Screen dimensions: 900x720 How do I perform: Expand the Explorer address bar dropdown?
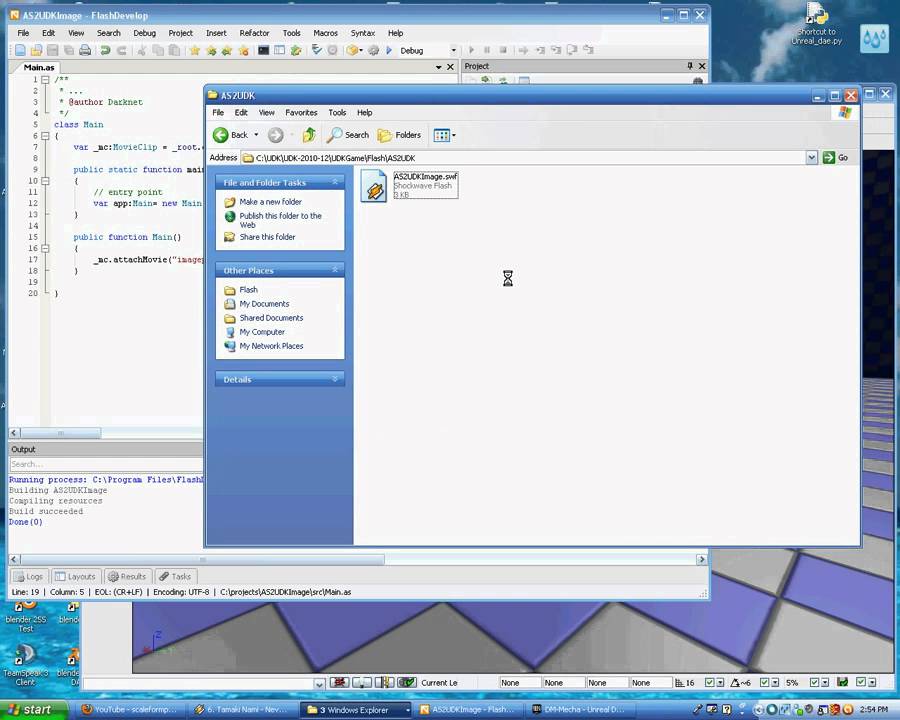pos(811,158)
